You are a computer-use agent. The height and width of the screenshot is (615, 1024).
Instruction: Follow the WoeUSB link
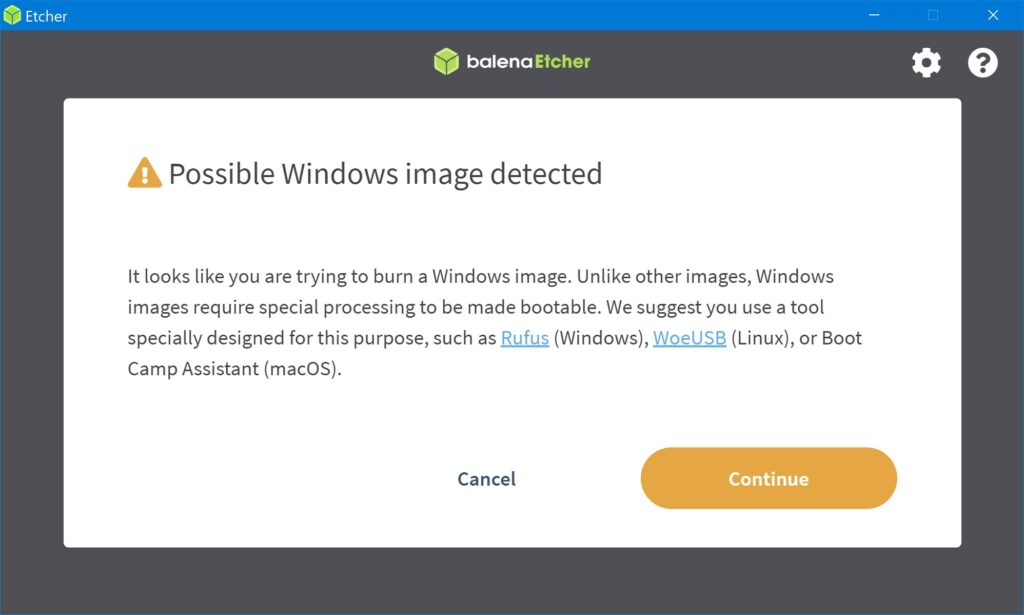tap(689, 338)
